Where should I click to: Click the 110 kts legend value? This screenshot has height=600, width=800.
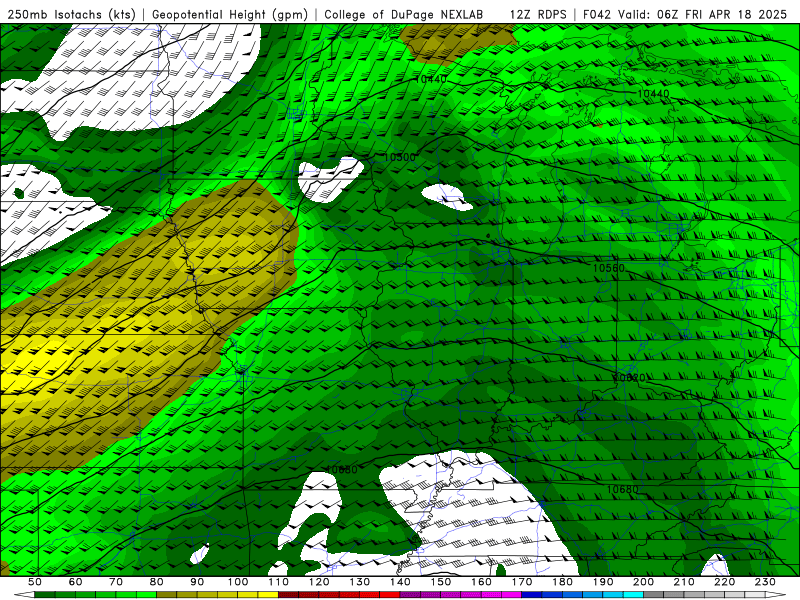pyautogui.click(x=278, y=582)
